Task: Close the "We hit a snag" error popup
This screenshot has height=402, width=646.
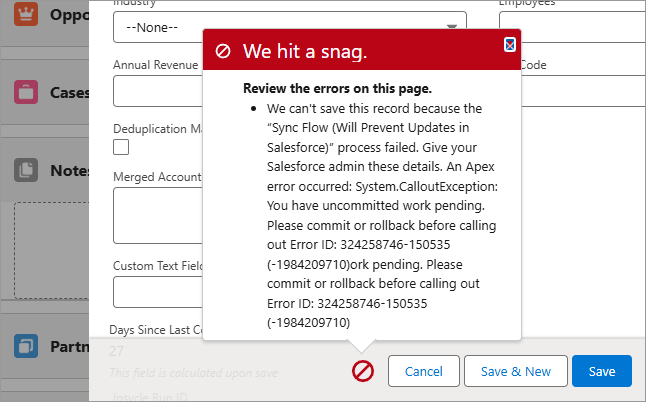Action: pos(510,44)
